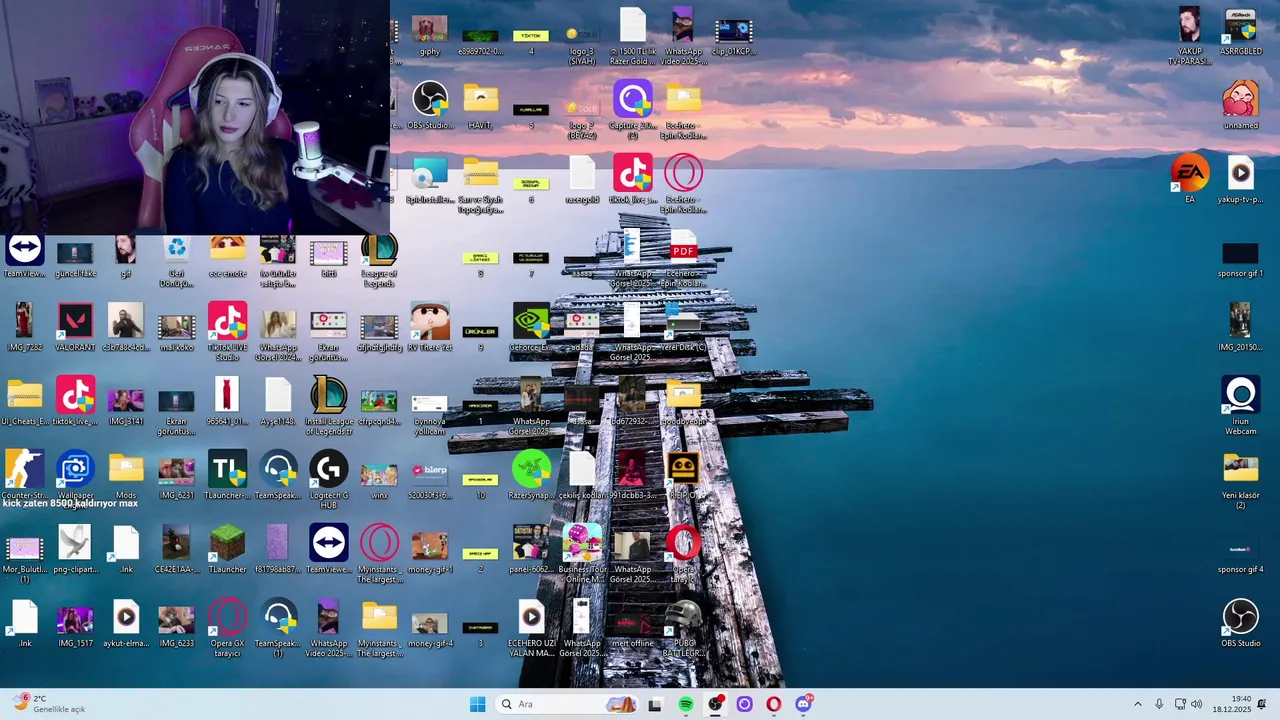This screenshot has width=1280, height=720.
Task: Select the IMG_7282 photo thumbnail
Action: (25, 328)
